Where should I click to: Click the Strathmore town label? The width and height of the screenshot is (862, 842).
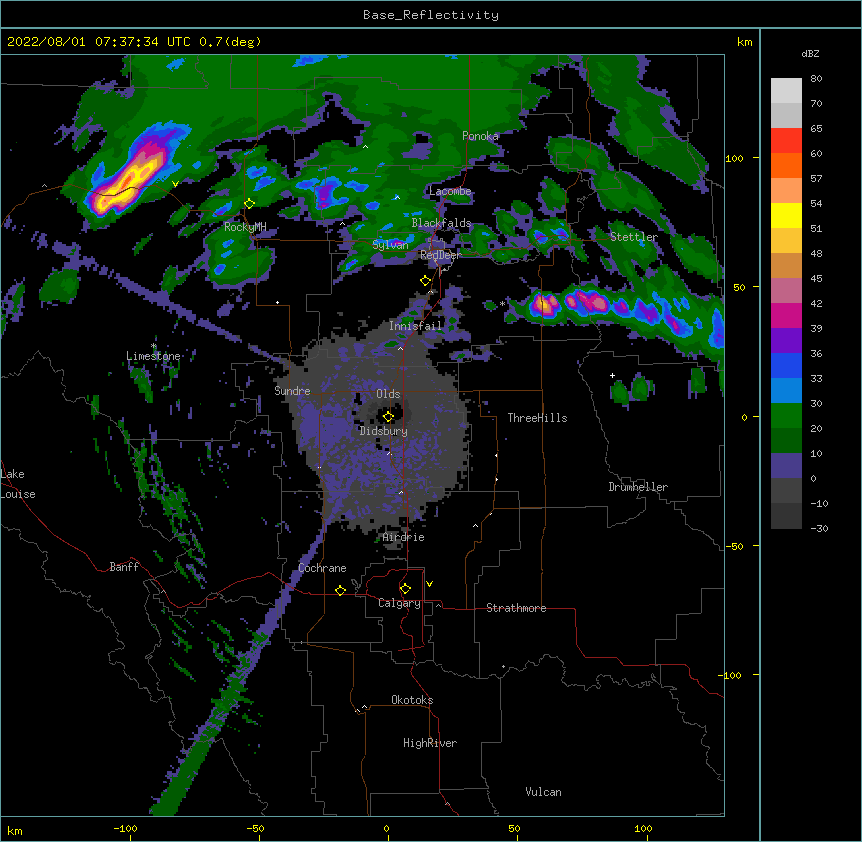pos(516,608)
